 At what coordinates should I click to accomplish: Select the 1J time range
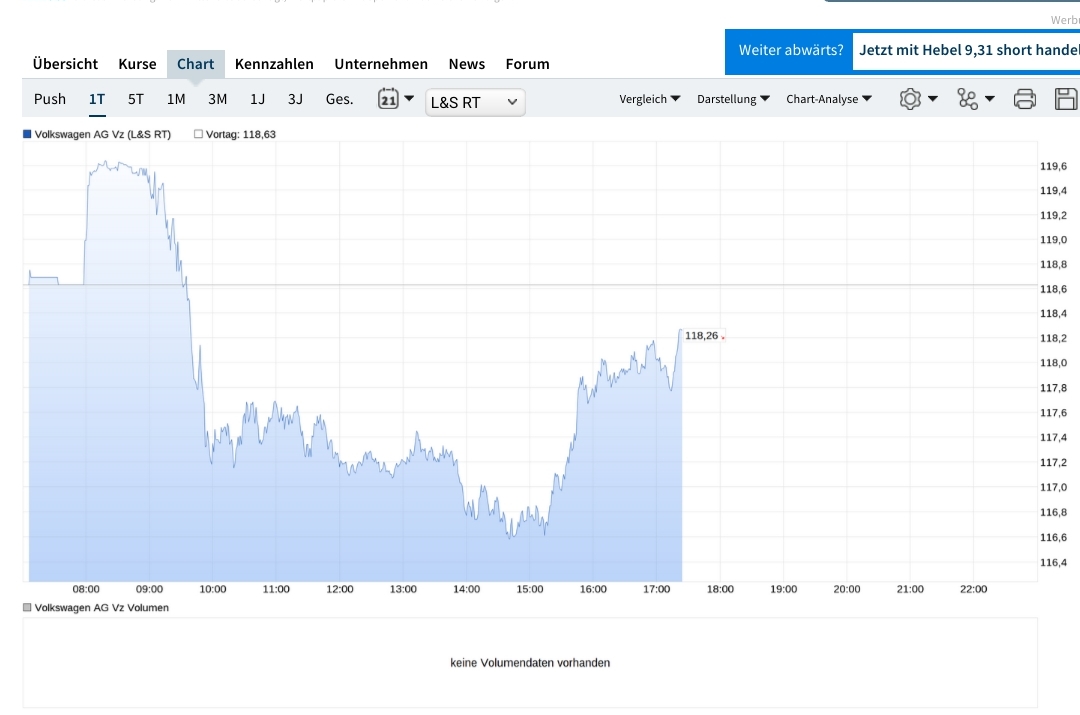[x=258, y=99]
